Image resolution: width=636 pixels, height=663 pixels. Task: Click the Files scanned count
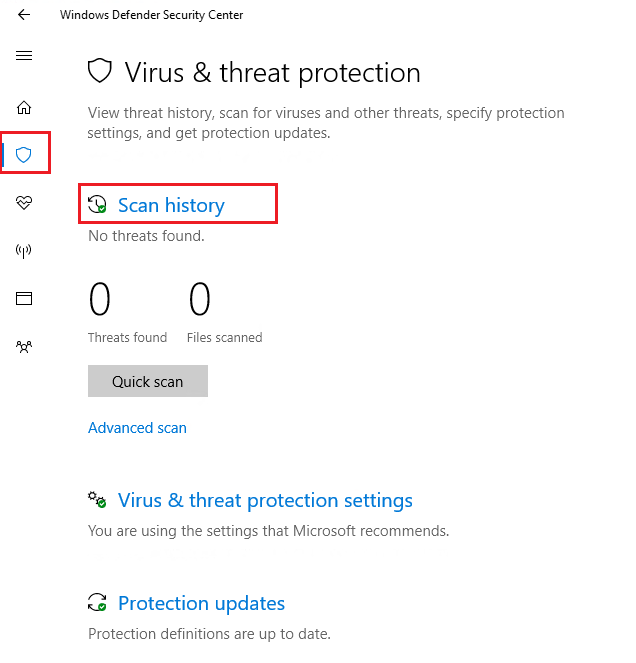coord(200,300)
